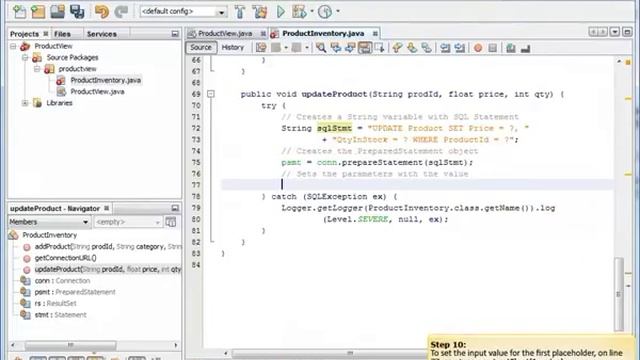The image size is (640, 360).
Task: Click the Debug Project icon
Action: click(299, 11)
